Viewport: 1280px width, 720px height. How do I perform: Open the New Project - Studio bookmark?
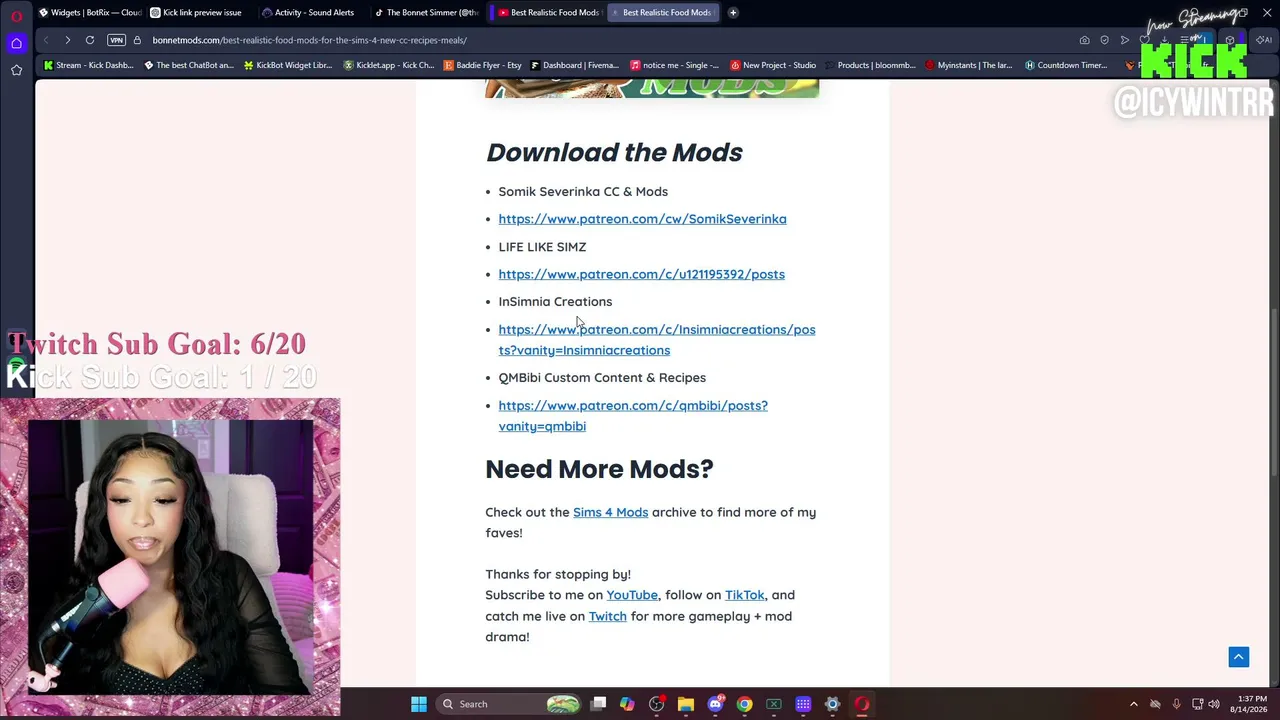(x=773, y=65)
